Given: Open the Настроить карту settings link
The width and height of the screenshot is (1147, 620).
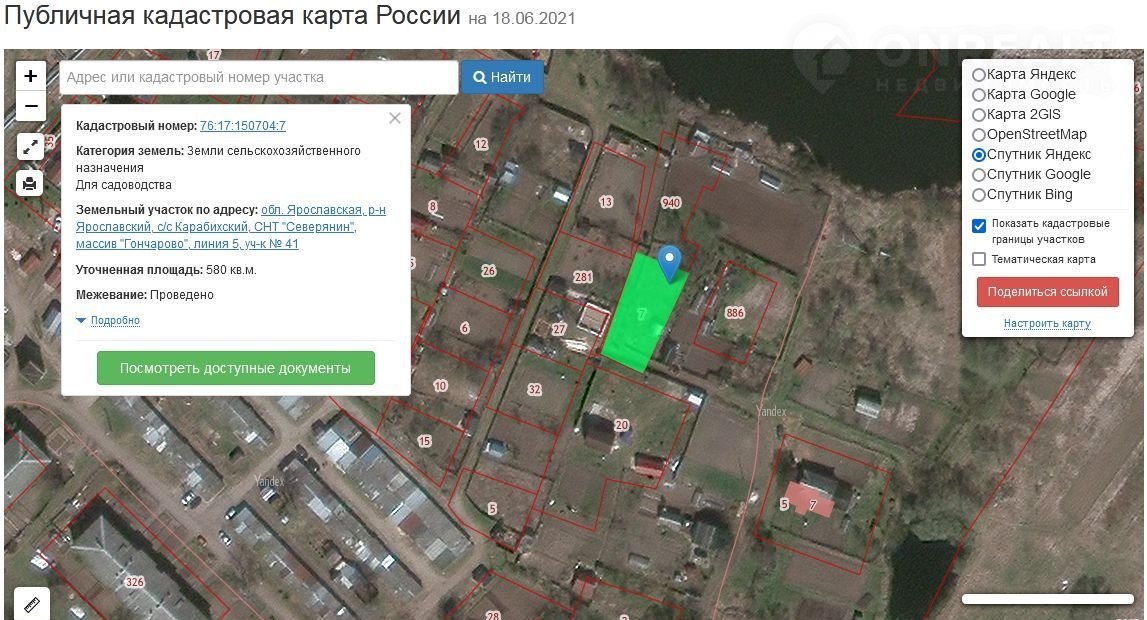Looking at the screenshot, I should (x=1047, y=323).
